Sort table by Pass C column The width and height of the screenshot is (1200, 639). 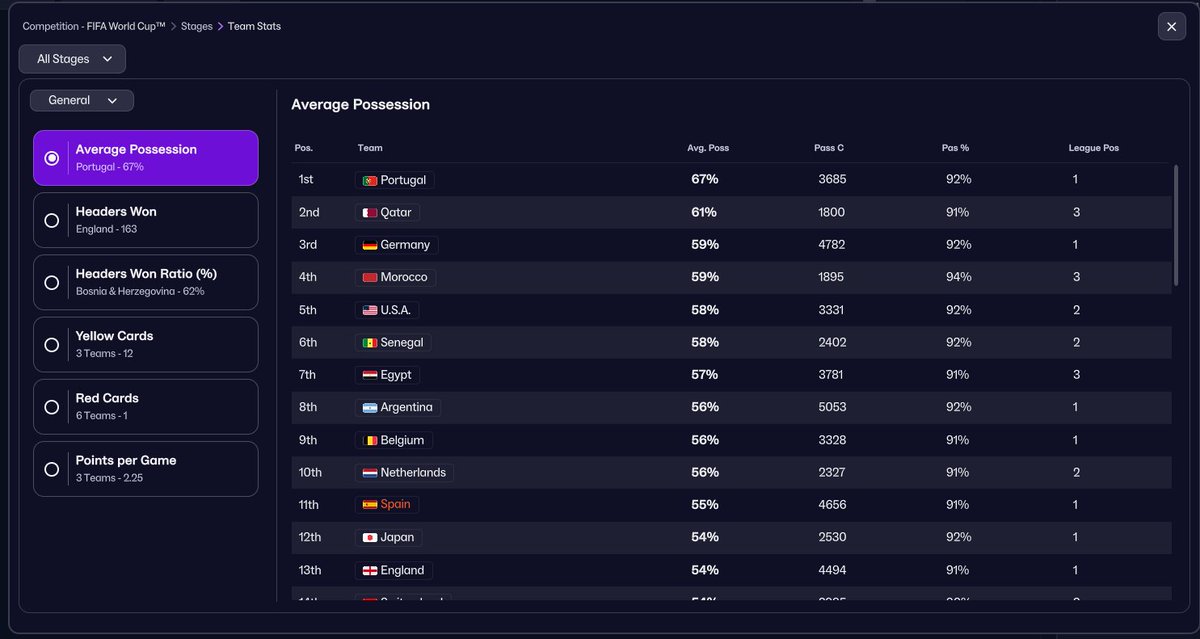829,148
